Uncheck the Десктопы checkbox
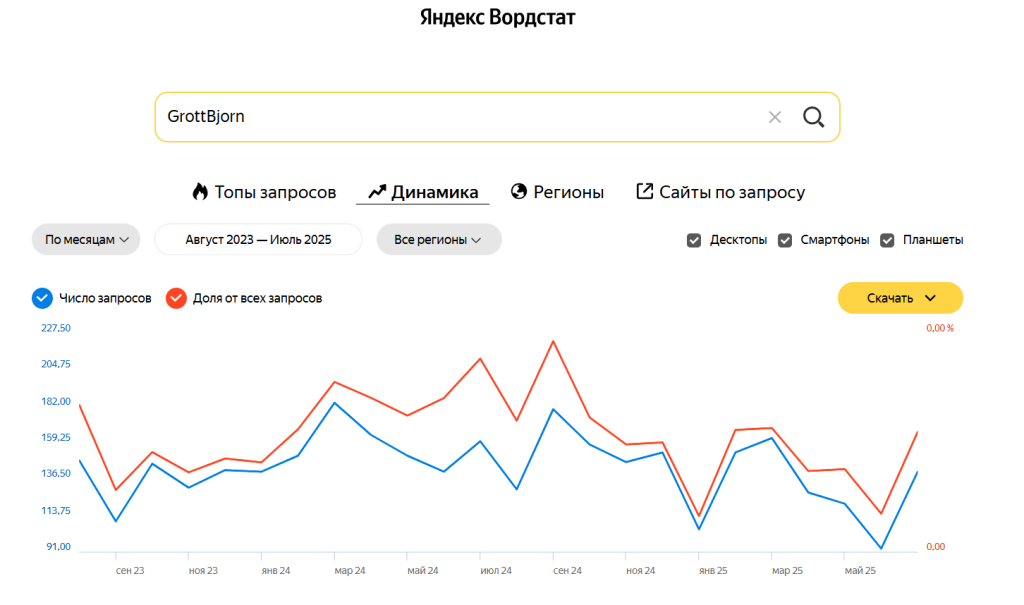 pyautogui.click(x=694, y=240)
